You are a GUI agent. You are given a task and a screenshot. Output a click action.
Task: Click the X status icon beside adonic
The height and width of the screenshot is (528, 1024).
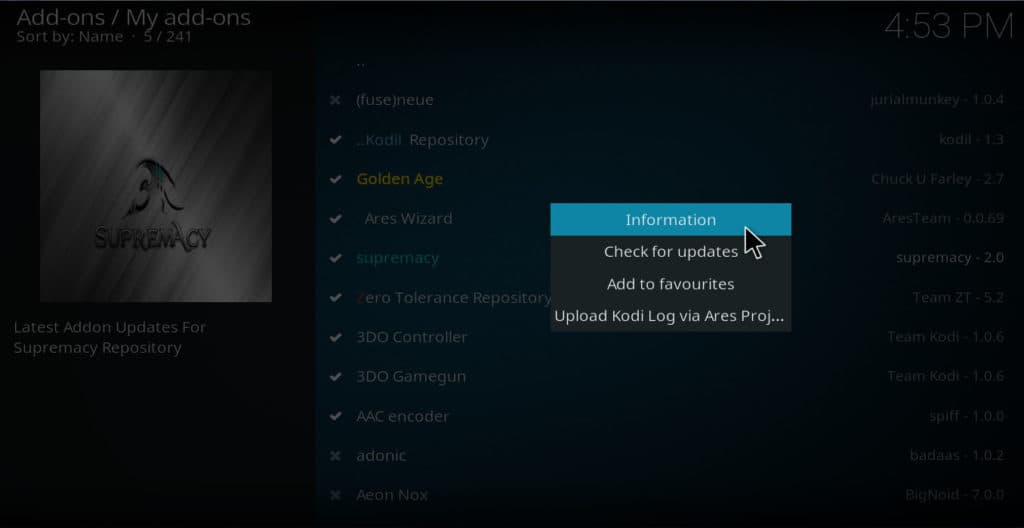click(x=335, y=455)
